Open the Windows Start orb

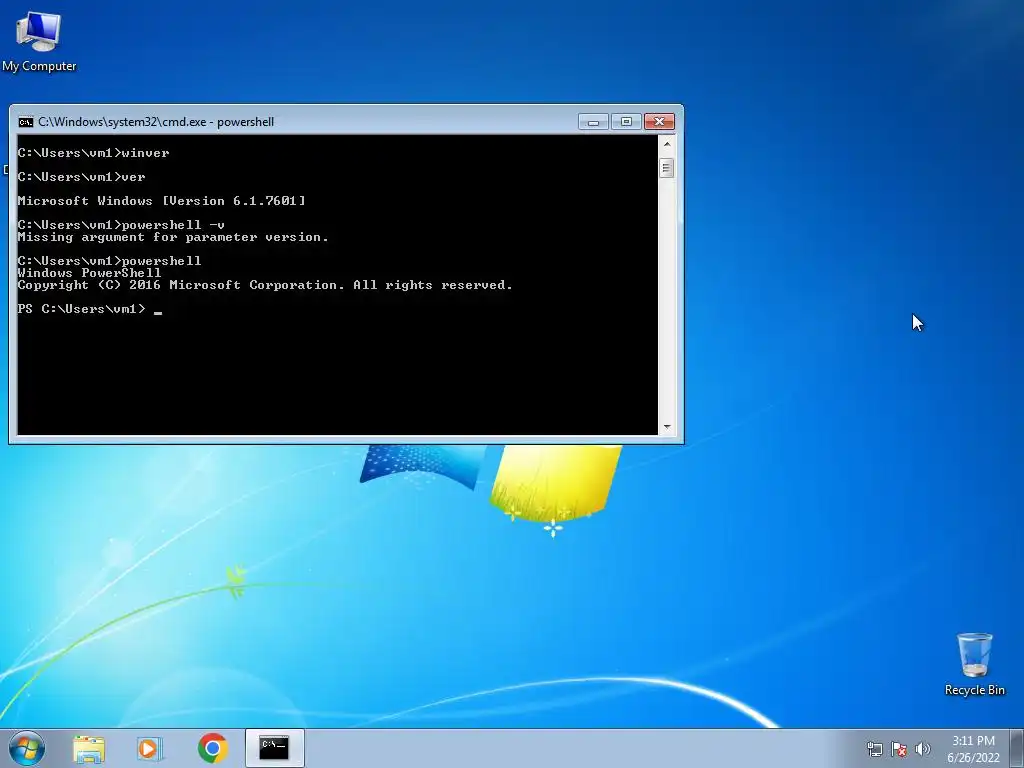pyautogui.click(x=27, y=748)
